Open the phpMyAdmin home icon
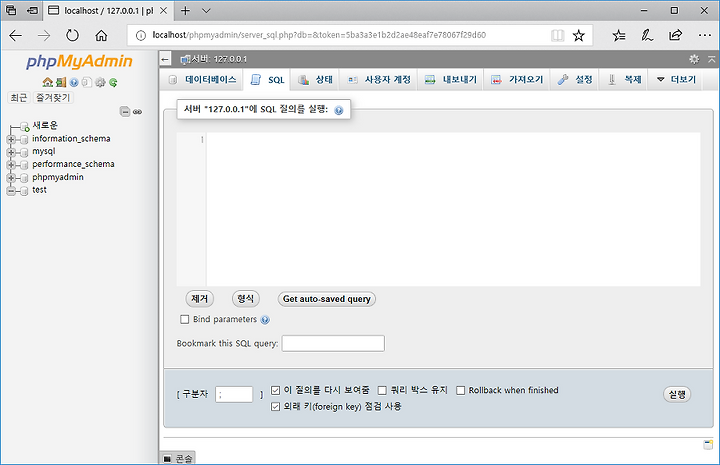Image resolution: width=720 pixels, height=465 pixels. [47, 82]
